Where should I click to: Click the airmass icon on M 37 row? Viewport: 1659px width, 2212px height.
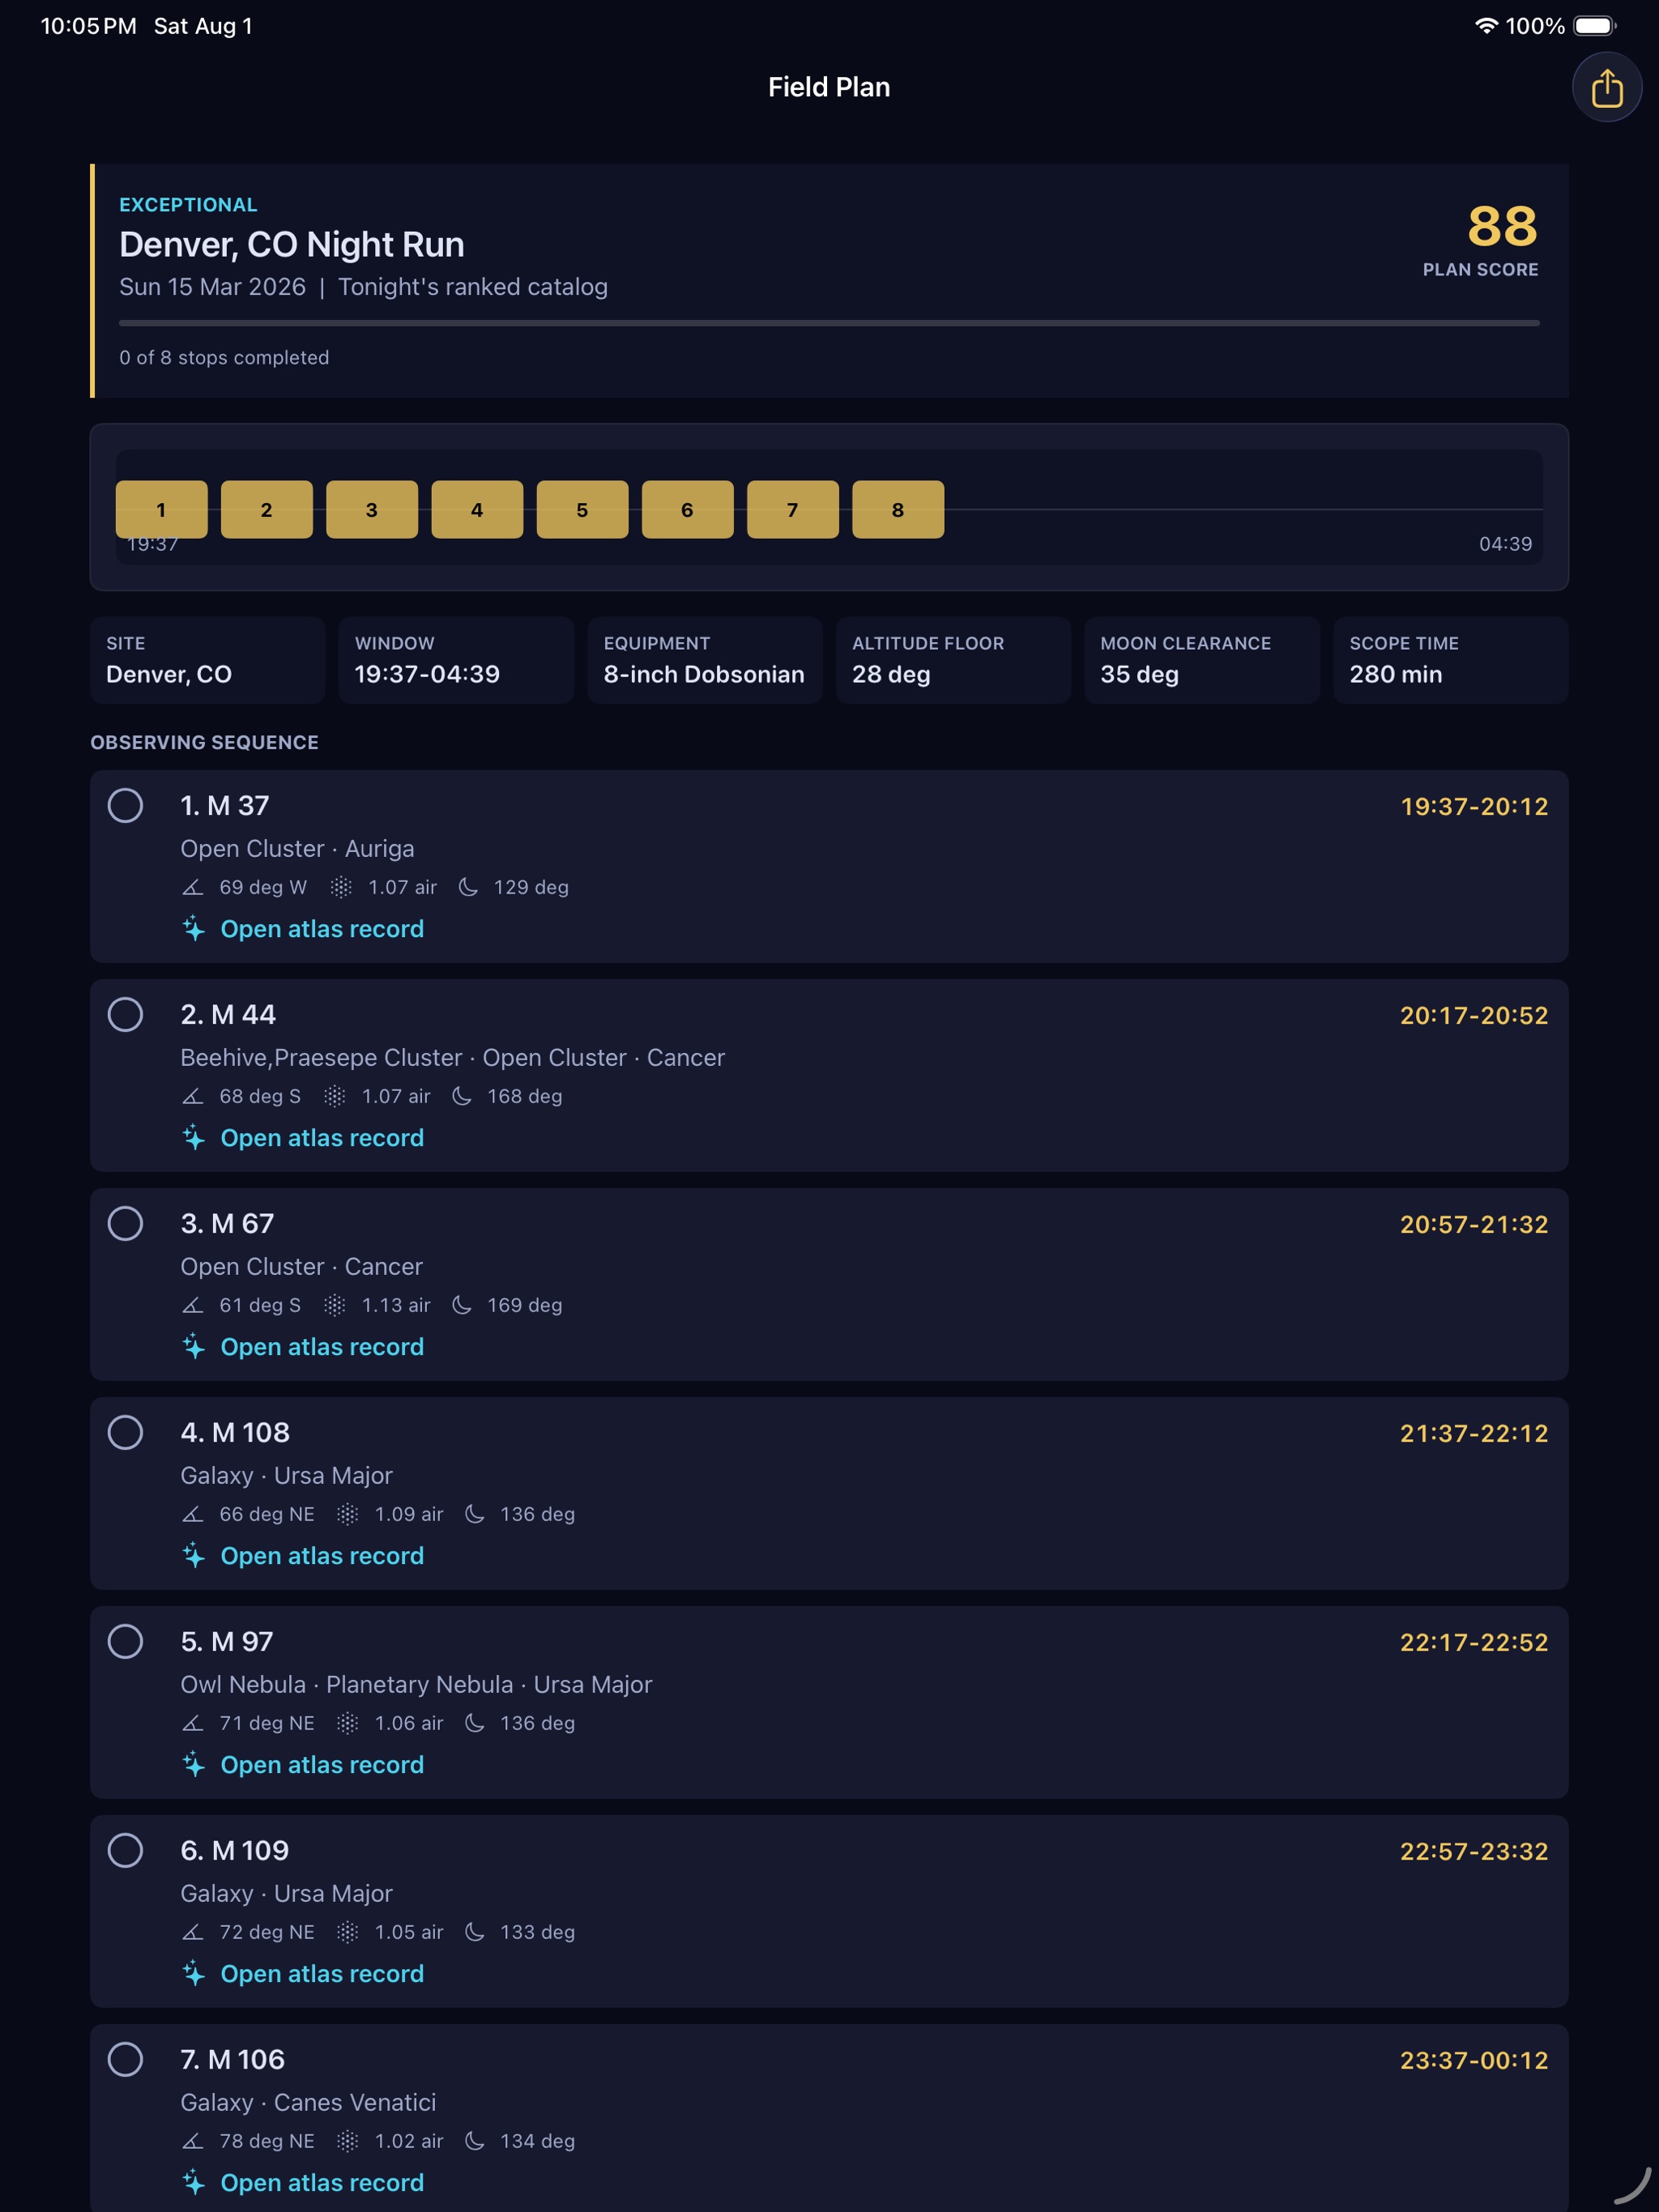pos(341,888)
